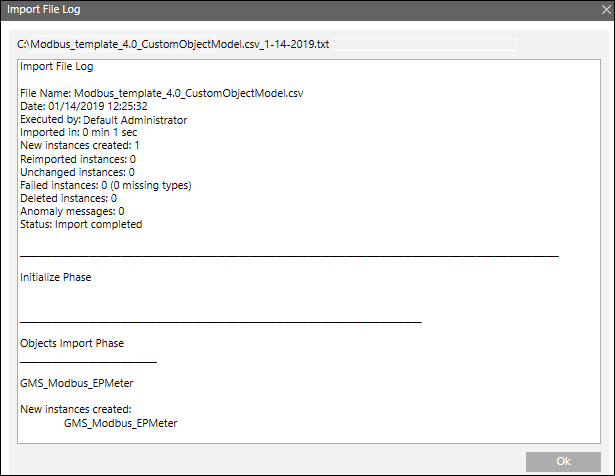The image size is (615, 476).
Task: Click the non-indented GMS_Modbus_EPMeter line
Action: pos(77,383)
